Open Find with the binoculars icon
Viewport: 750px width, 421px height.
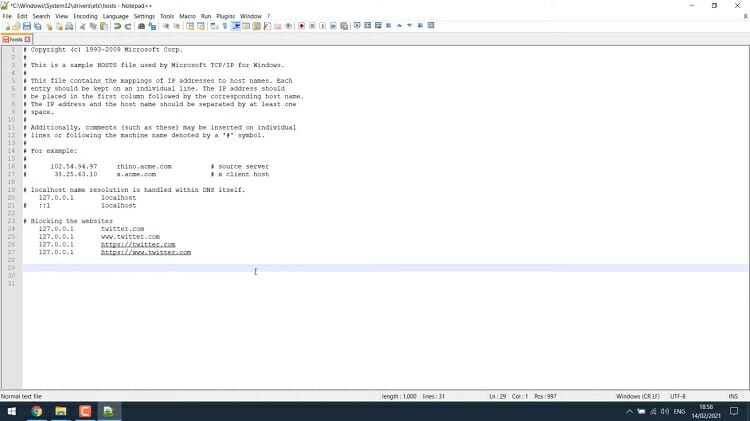coord(141,26)
